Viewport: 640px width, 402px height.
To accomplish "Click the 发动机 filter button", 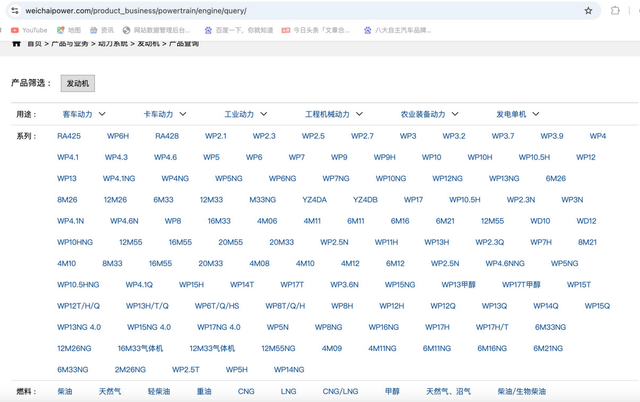I will (77, 83).
